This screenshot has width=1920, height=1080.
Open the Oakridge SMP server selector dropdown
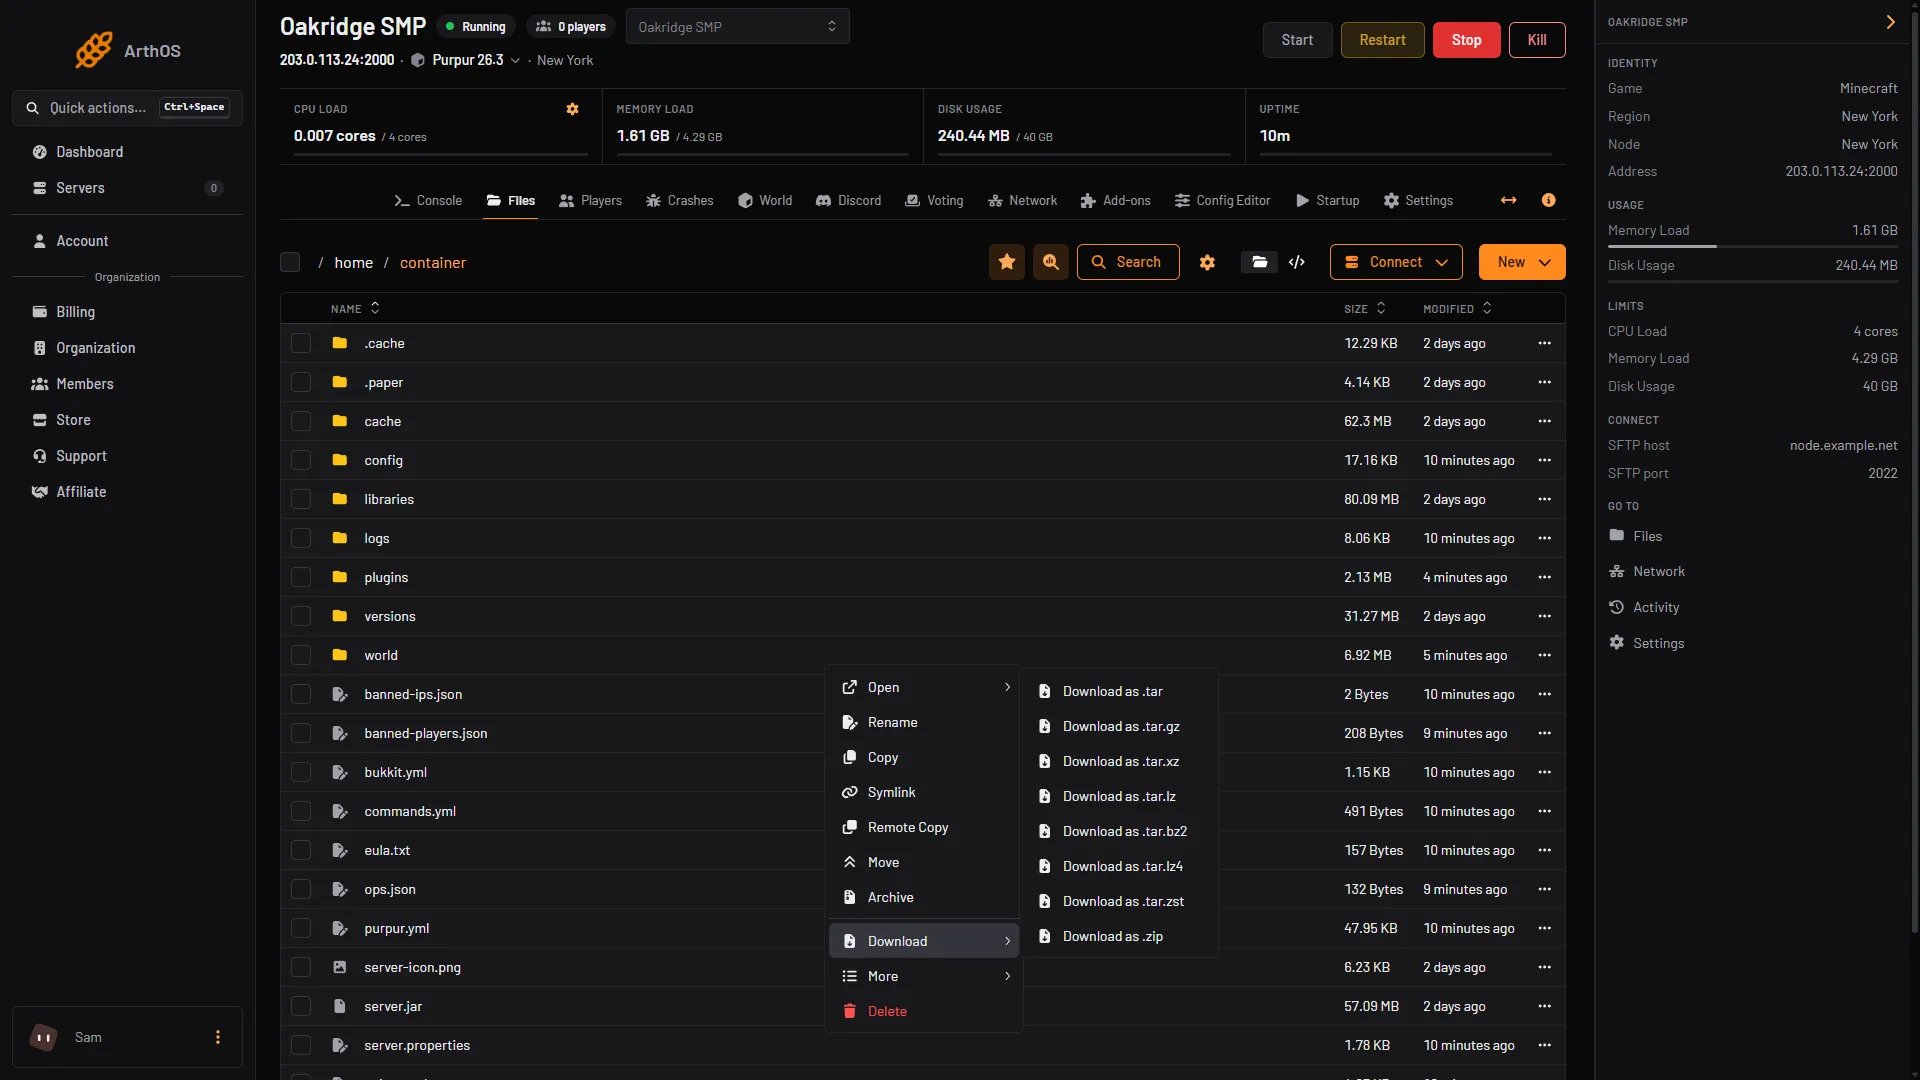pyautogui.click(x=738, y=27)
